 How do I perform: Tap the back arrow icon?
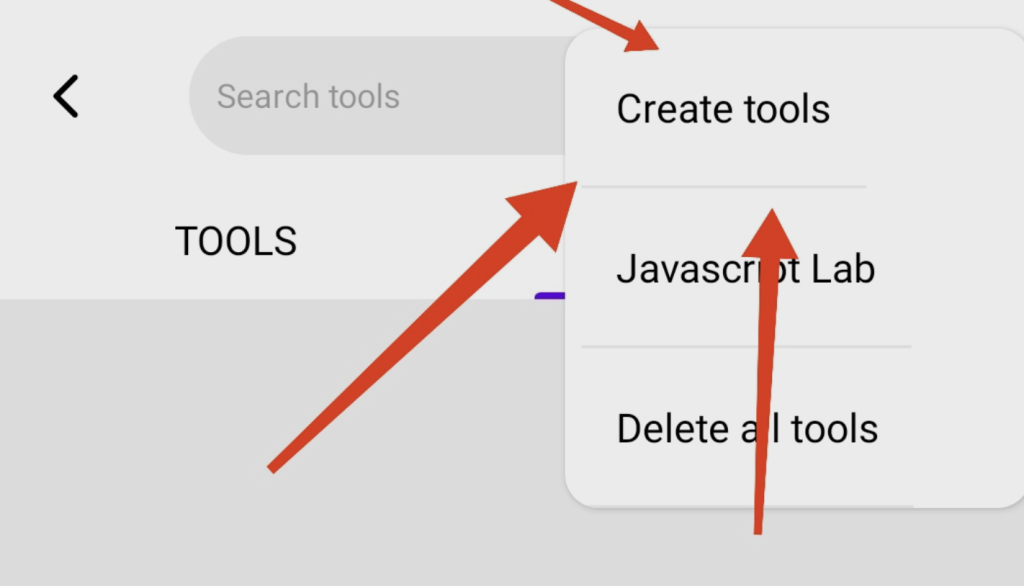point(66,96)
